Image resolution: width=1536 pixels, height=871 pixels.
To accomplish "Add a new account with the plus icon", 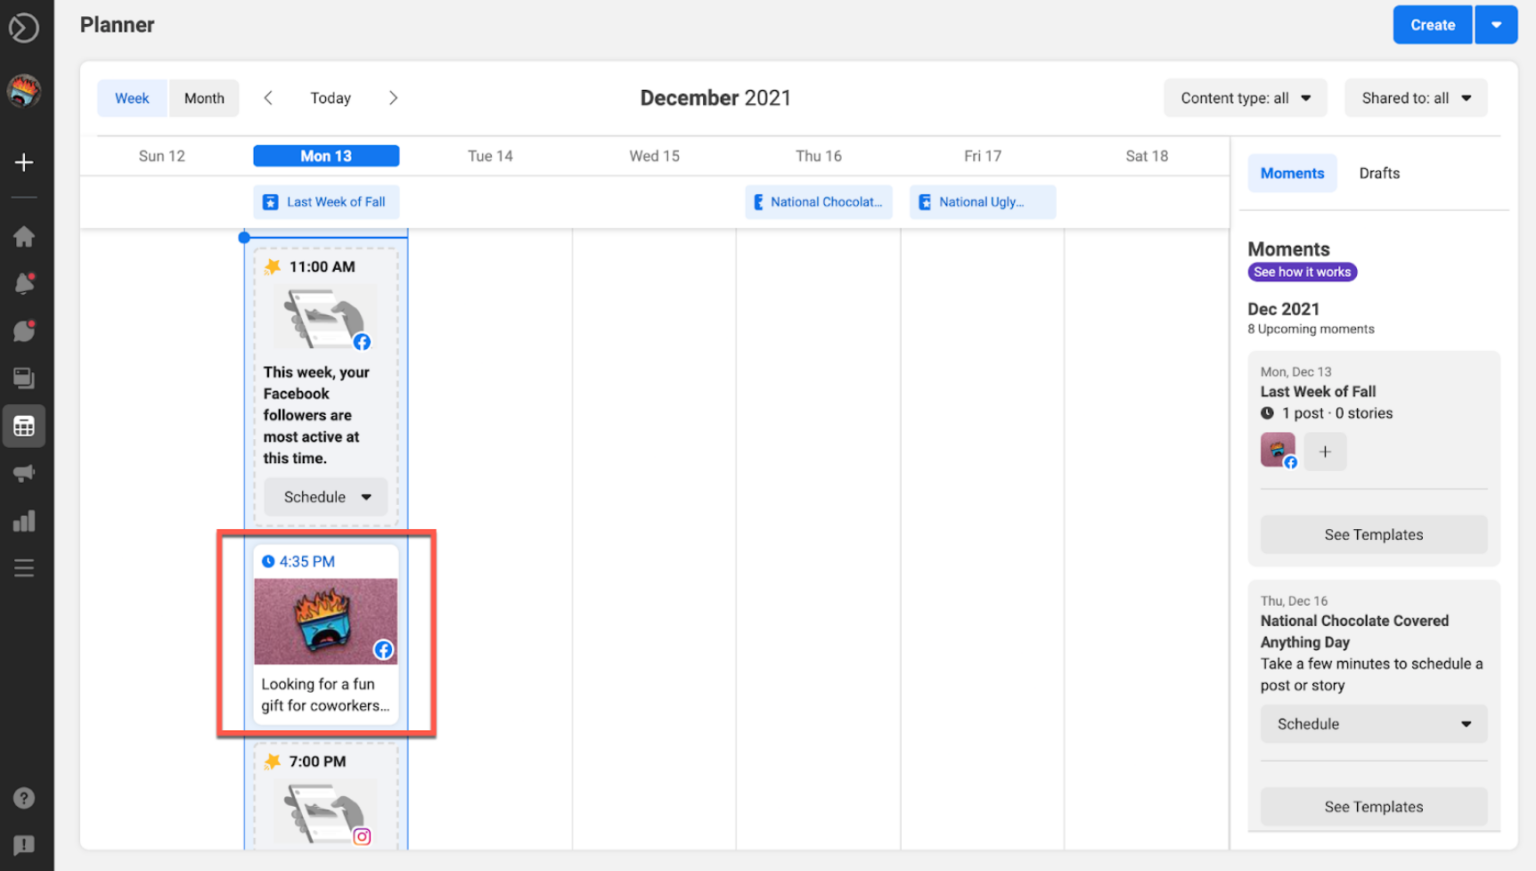I will pos(24,162).
